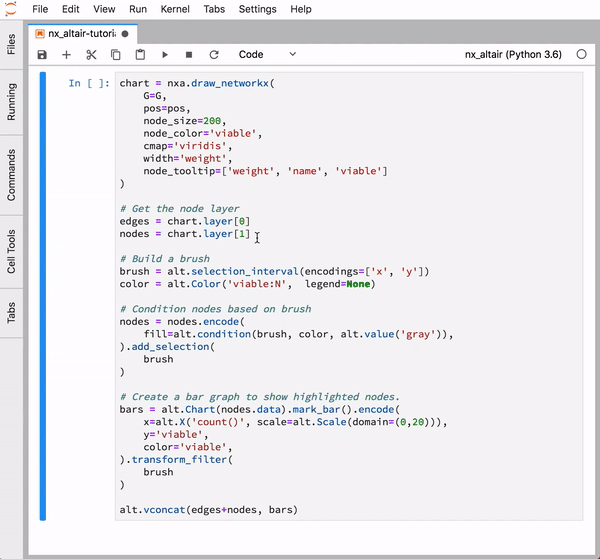Click the 'node_tooltip=' code line

coord(266,171)
